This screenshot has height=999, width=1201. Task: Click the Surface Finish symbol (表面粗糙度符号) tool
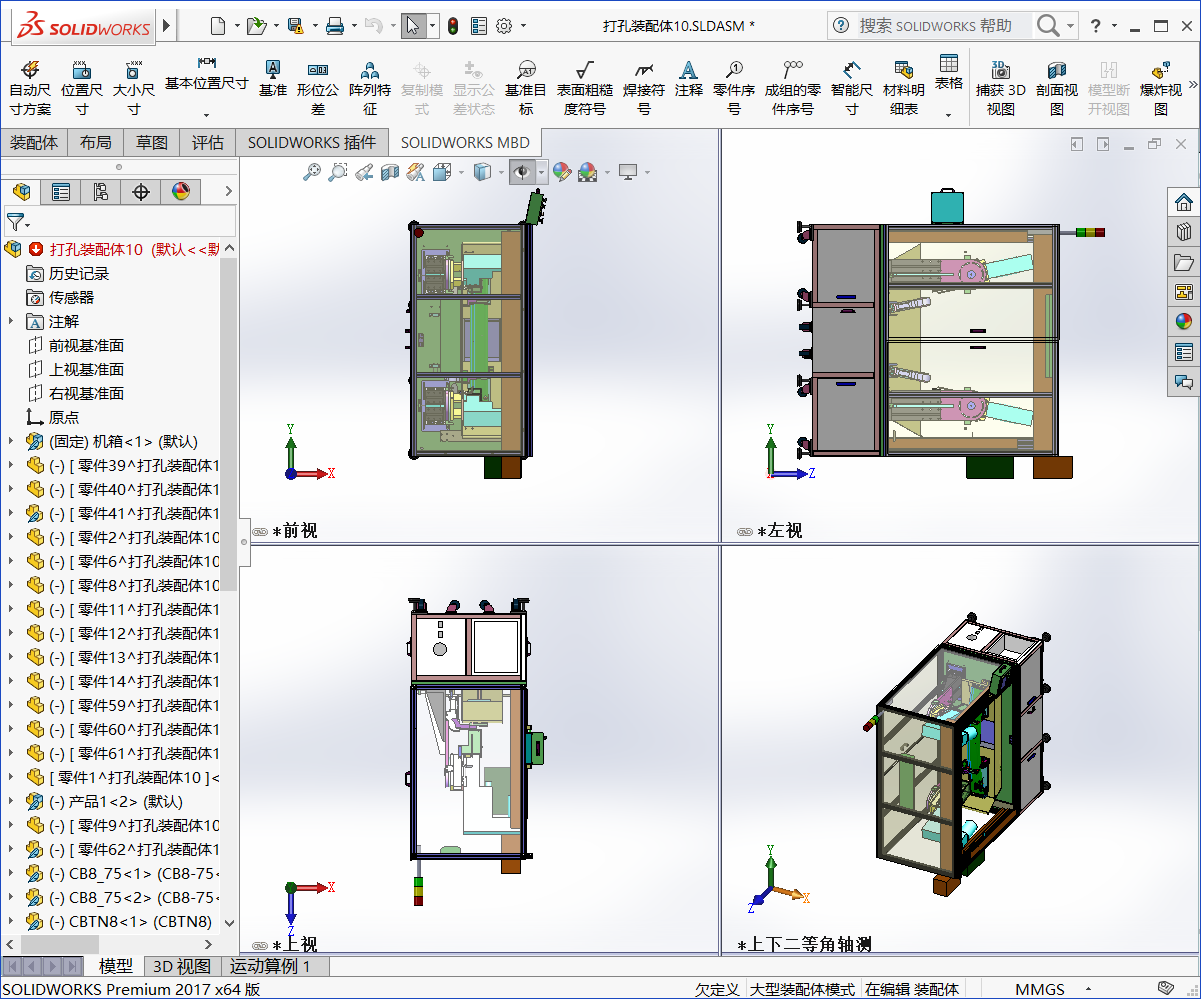585,86
